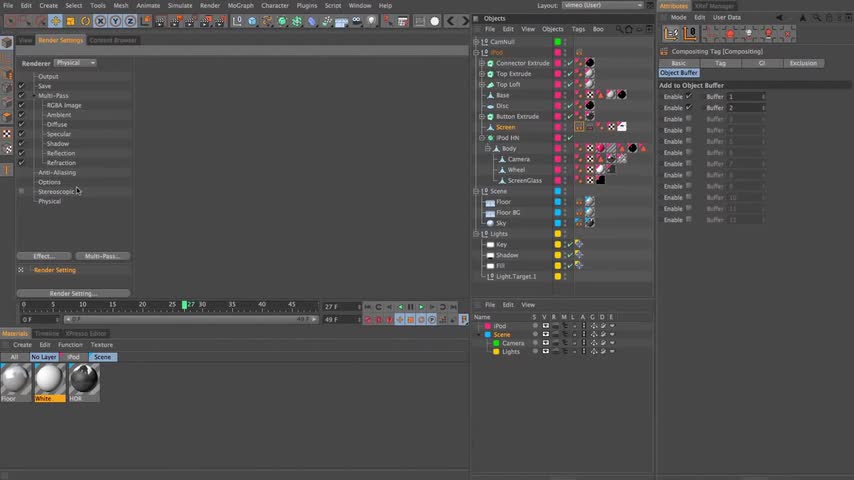Collapse the Scene null group
Viewport: 854px width, 480px height.
477,191
